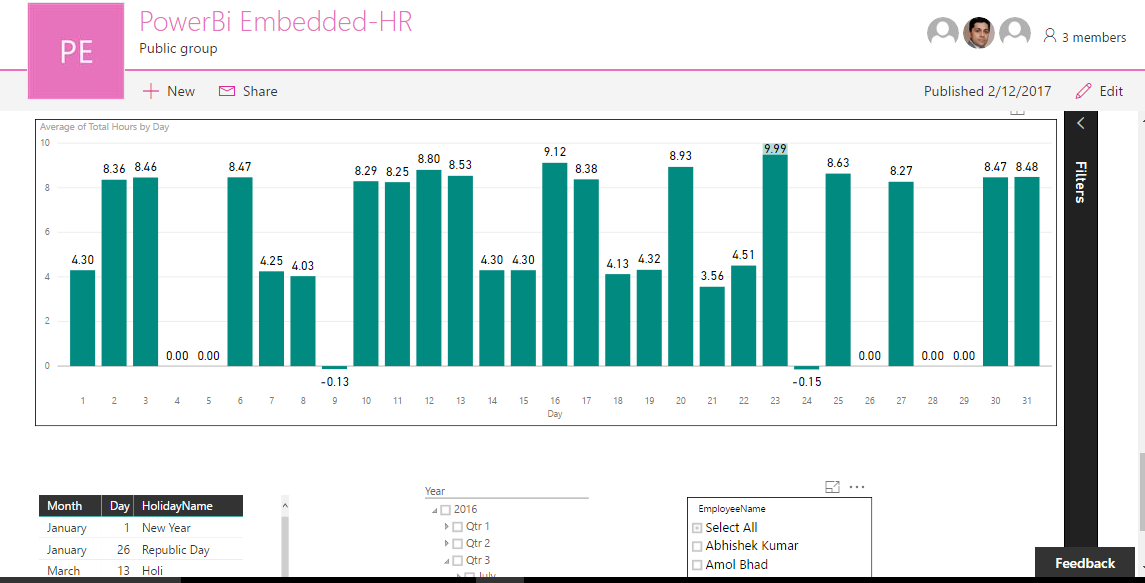This screenshot has height=583, width=1145.
Task: Click the EmployeeName slicer header
Action: (732, 508)
